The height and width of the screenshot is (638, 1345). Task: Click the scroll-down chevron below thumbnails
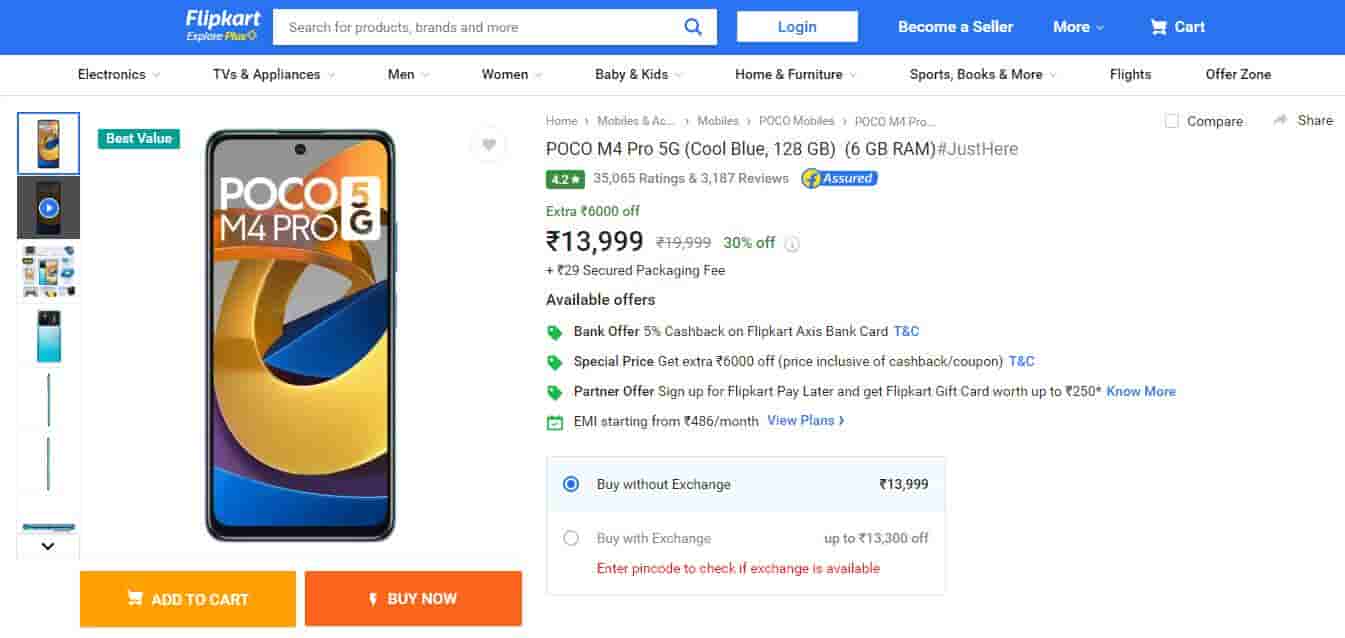point(46,545)
